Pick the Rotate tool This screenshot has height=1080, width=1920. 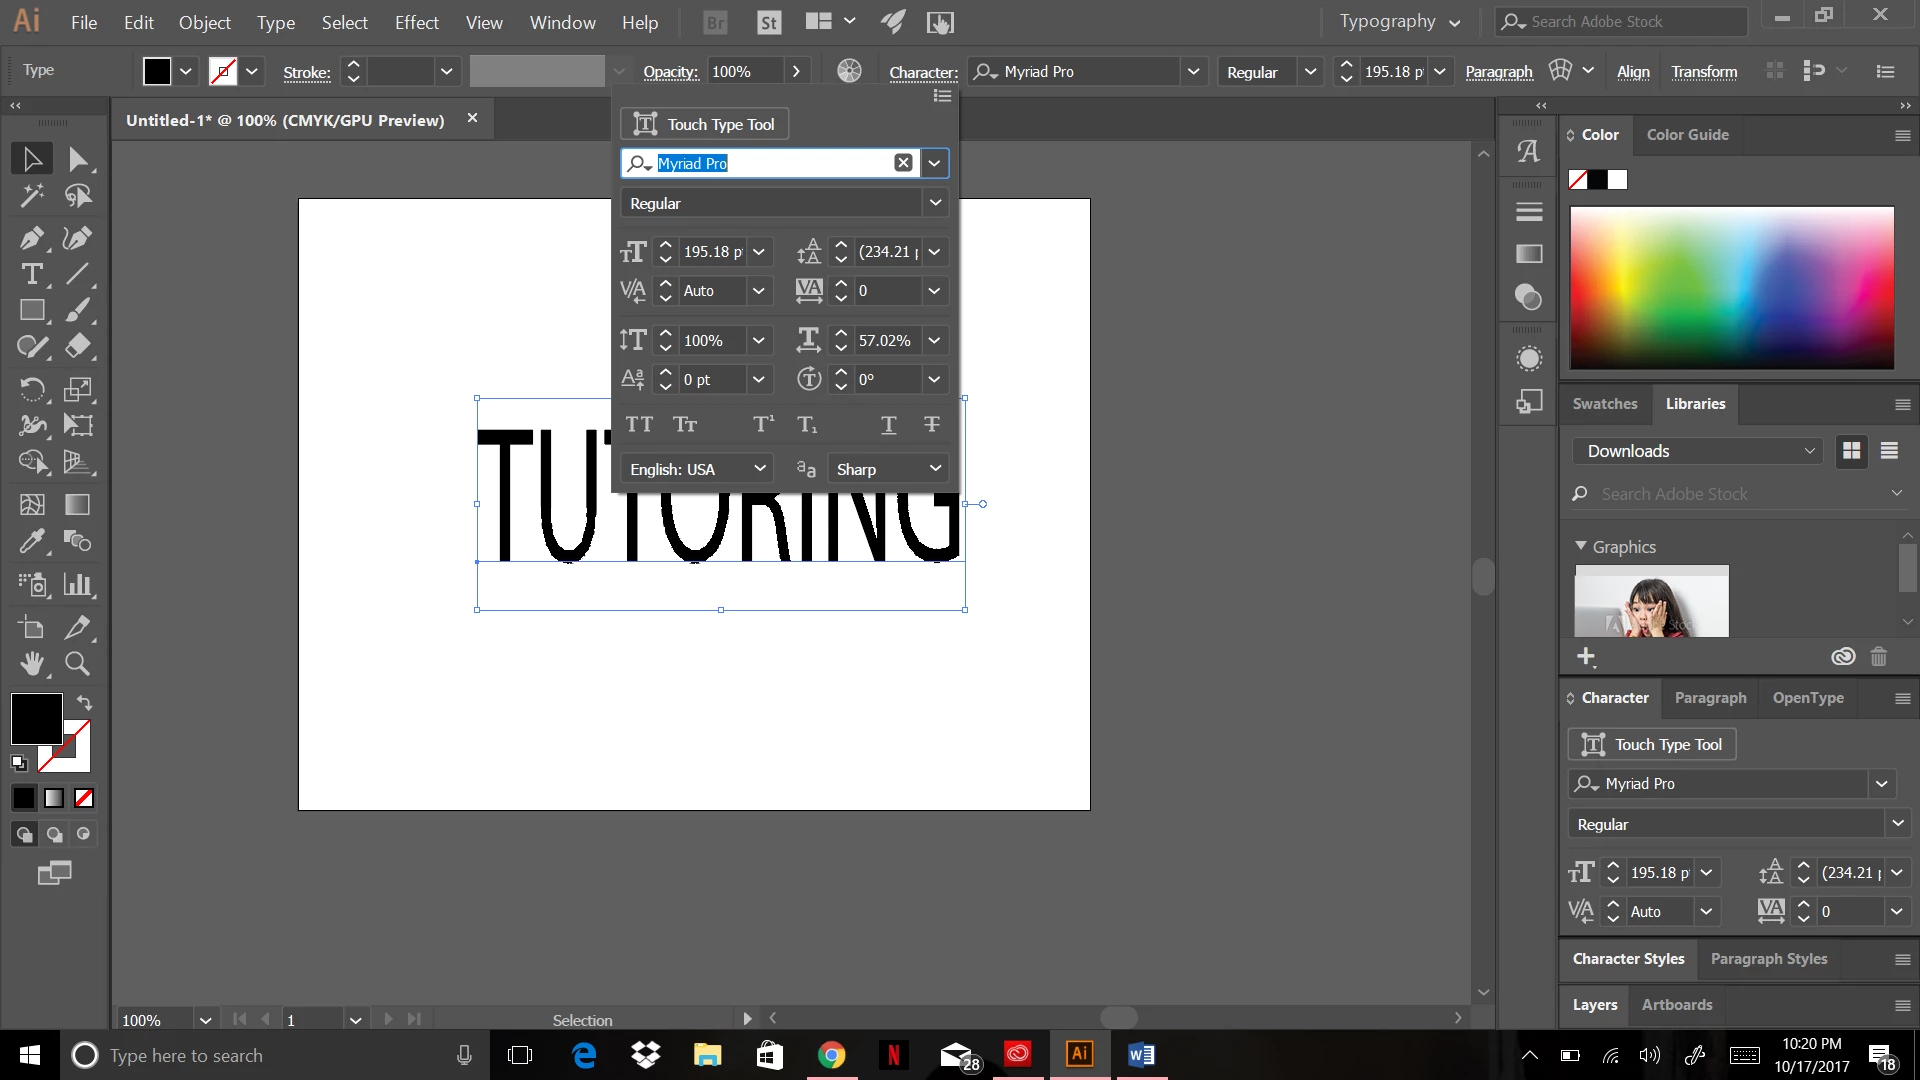(x=31, y=389)
